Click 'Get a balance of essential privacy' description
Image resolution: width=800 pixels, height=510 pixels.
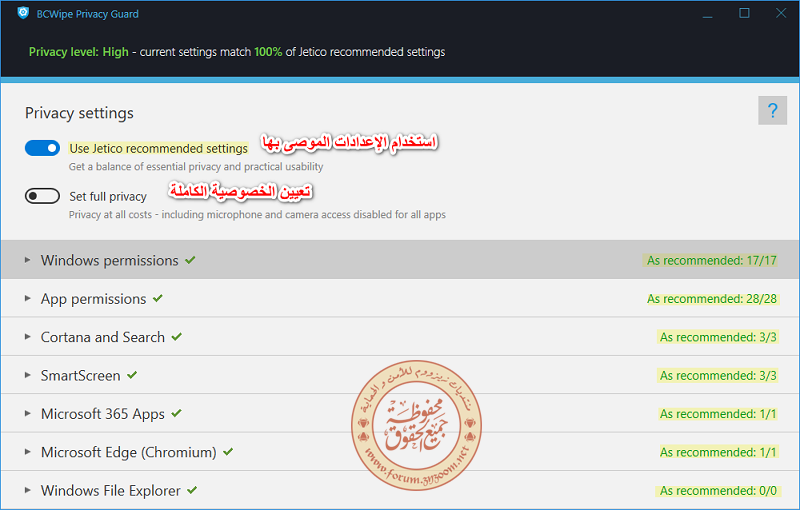196,167
